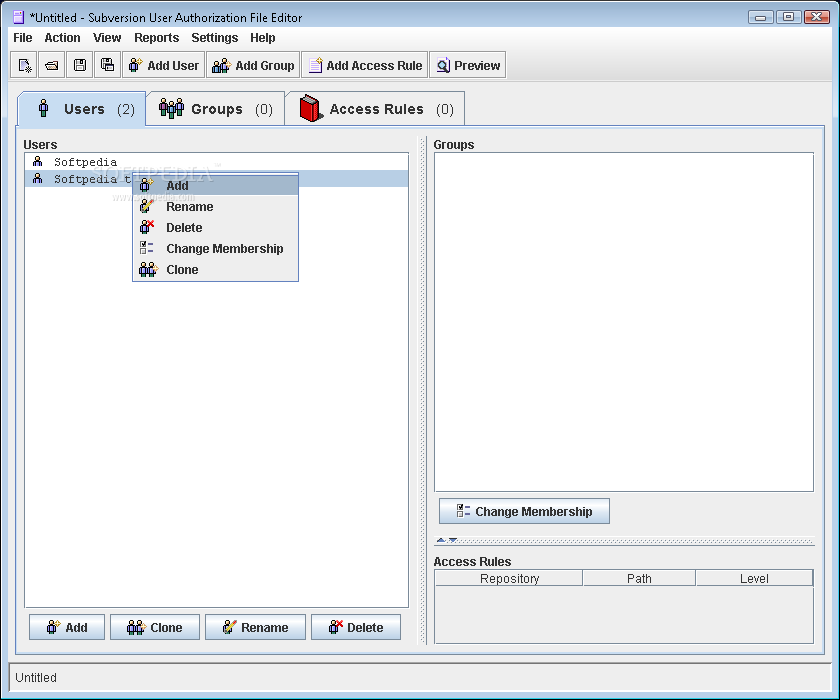Click the Open file toolbar icon
This screenshot has width=840, height=700.
[52, 65]
